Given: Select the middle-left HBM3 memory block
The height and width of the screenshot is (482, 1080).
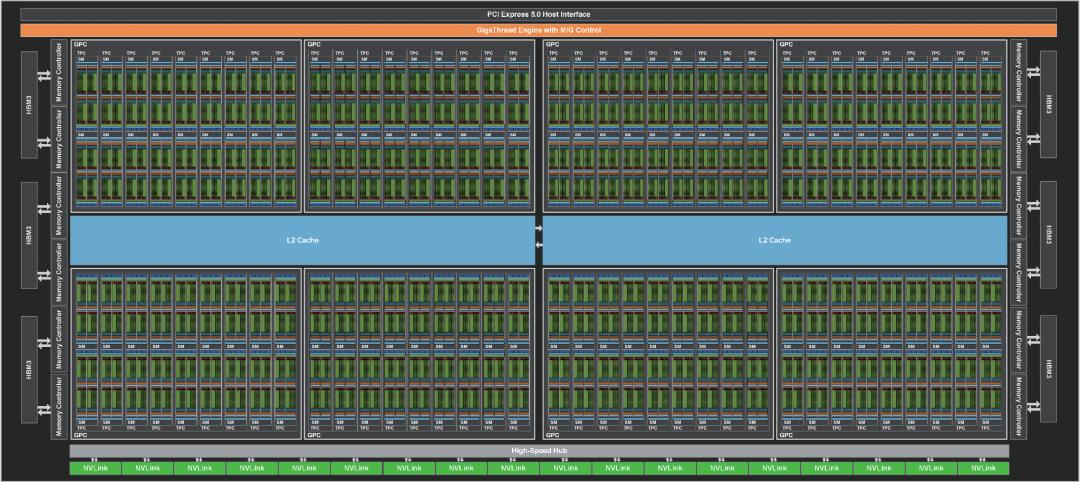Looking at the screenshot, I should 29,235.
